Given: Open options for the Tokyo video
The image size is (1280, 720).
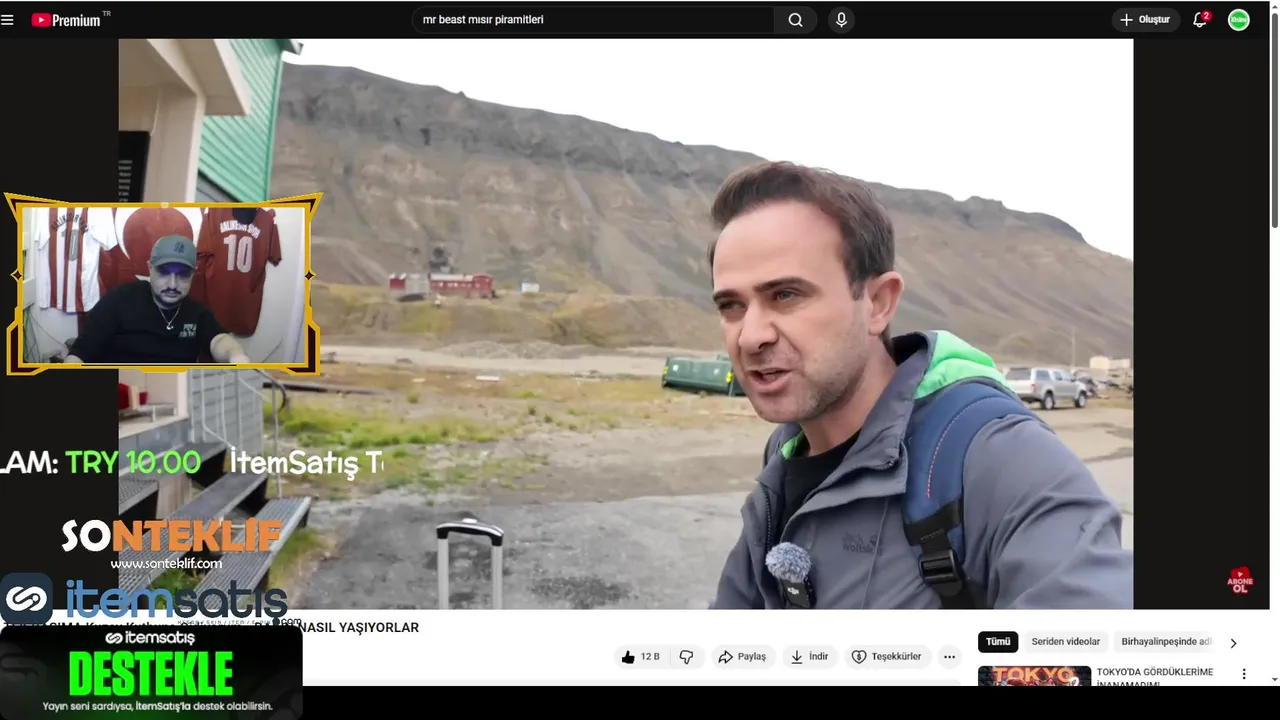Looking at the screenshot, I should click(1244, 674).
